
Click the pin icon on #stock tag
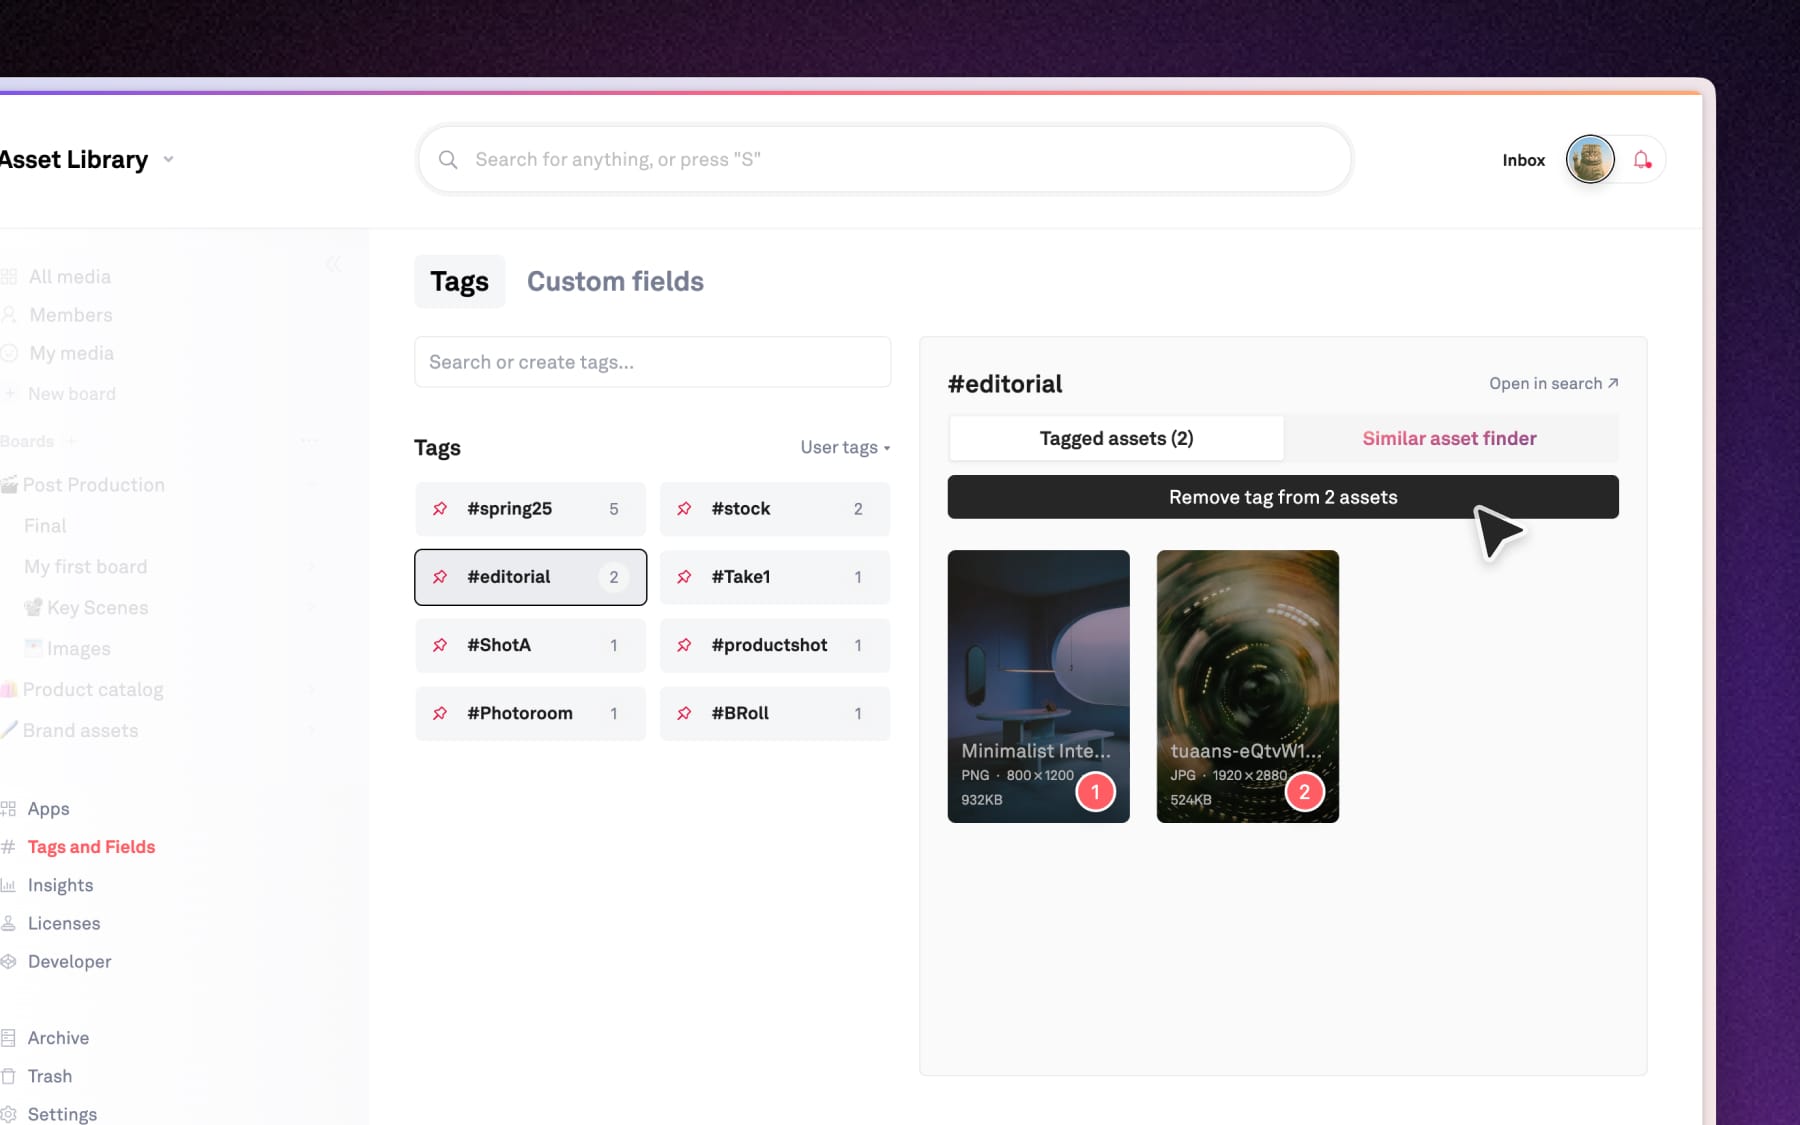point(684,509)
